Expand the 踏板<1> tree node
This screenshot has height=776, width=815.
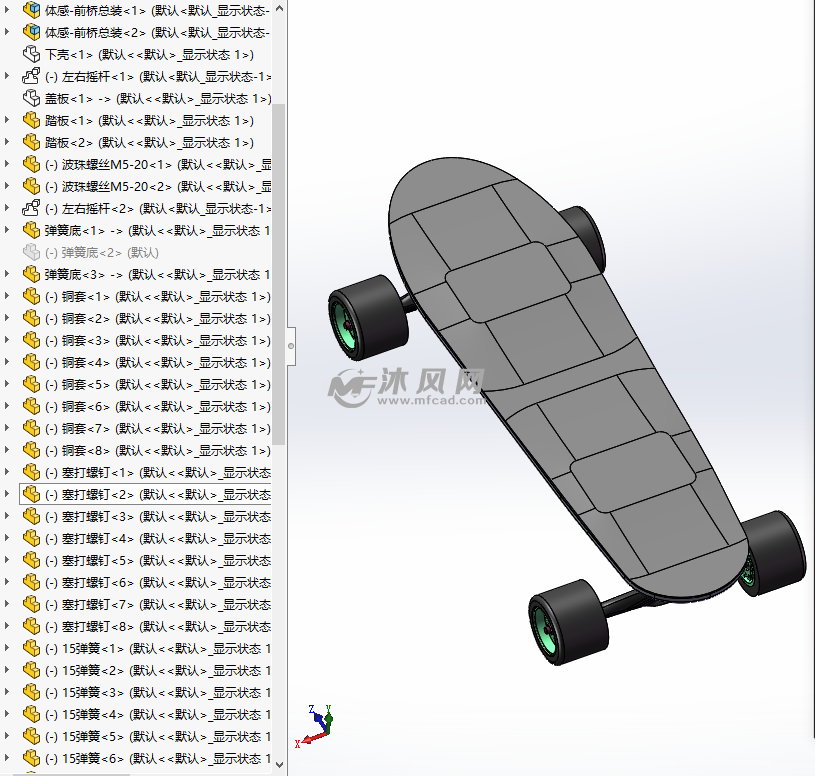point(9,121)
